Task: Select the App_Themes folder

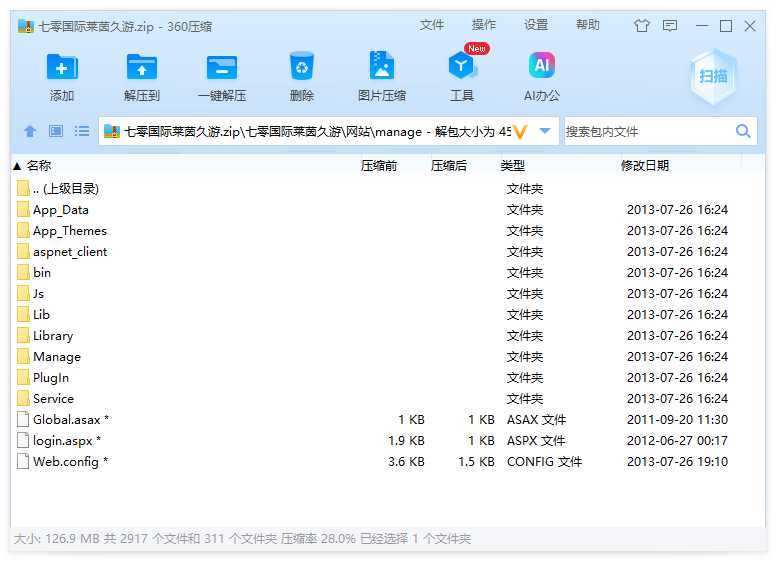Action: [69, 231]
